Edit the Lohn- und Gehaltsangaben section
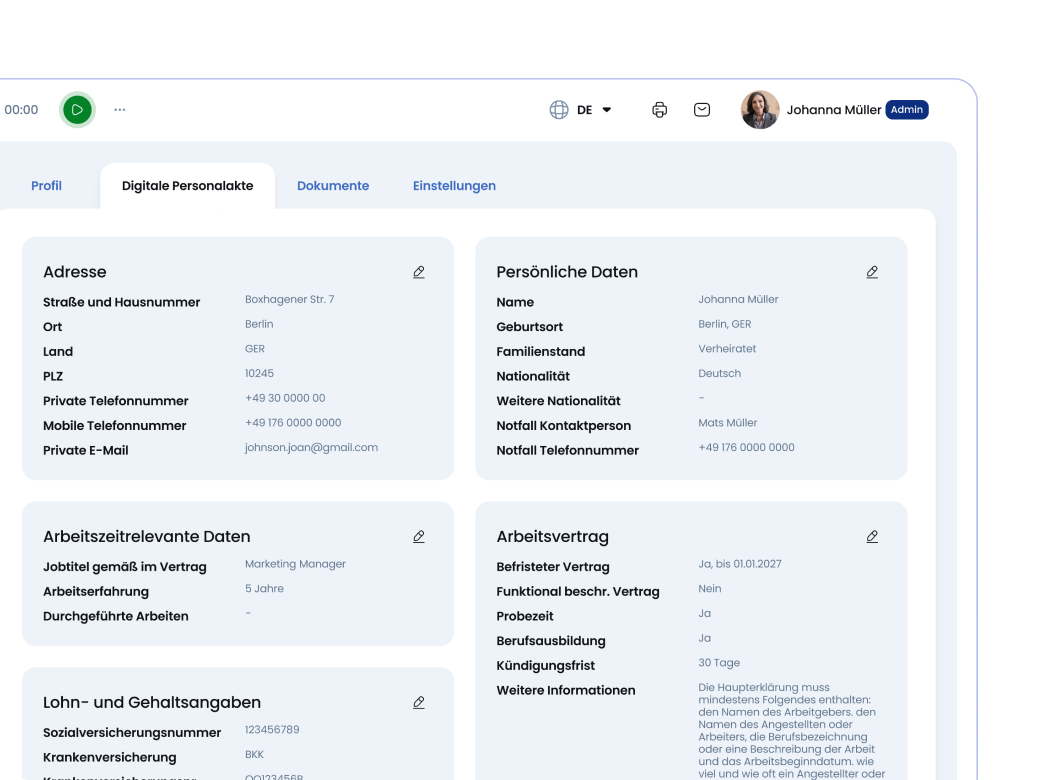 click(419, 702)
